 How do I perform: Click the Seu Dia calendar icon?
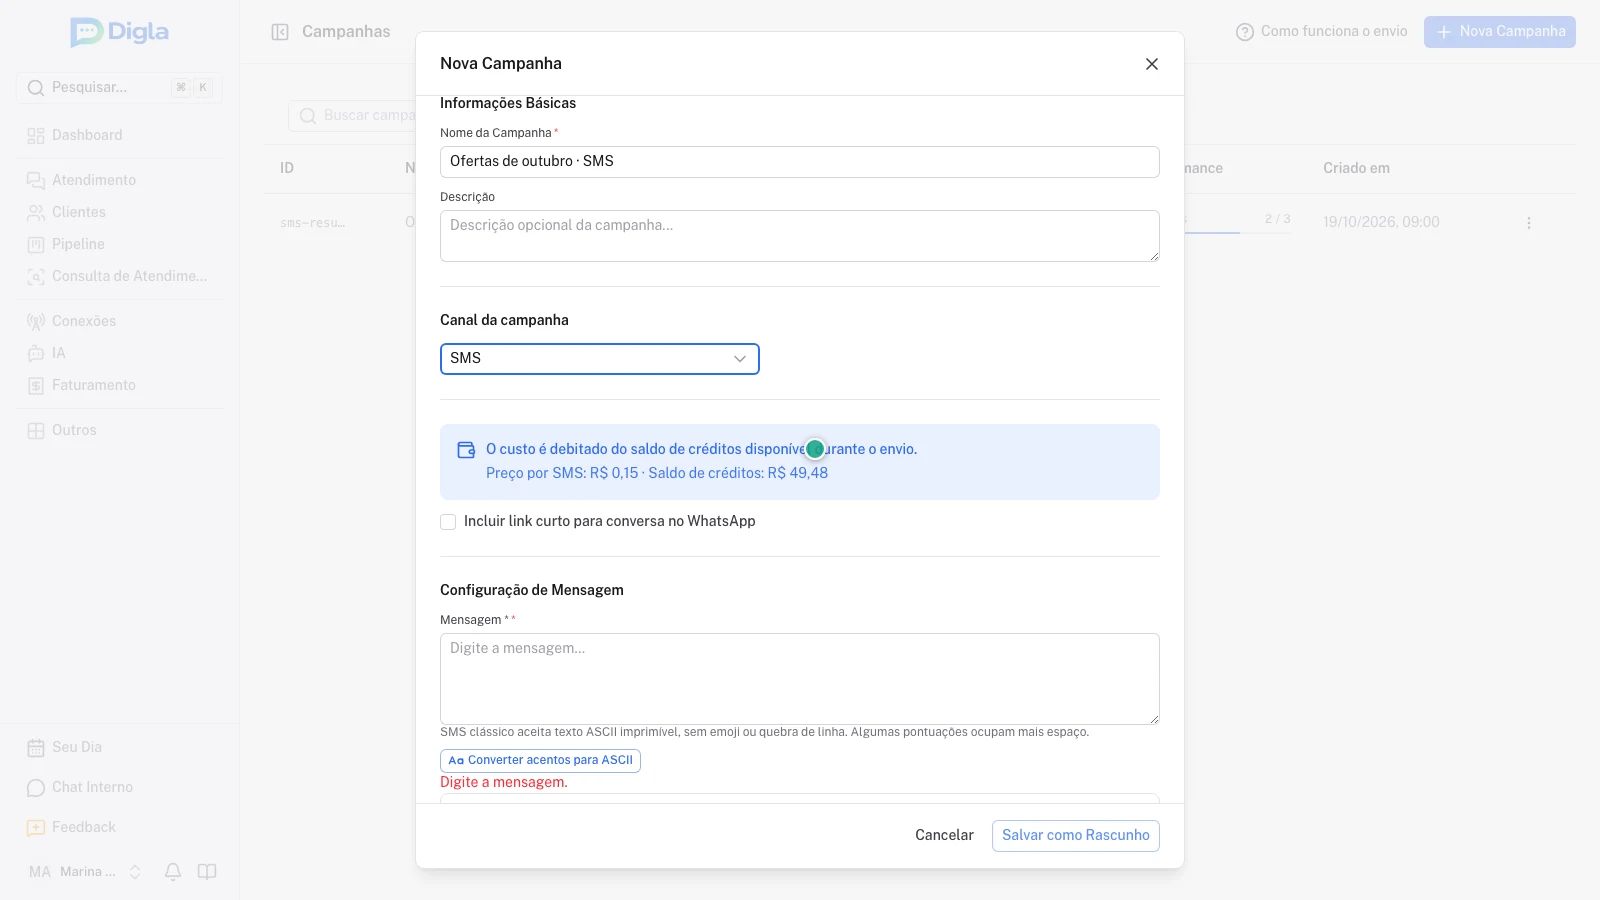[36, 748]
